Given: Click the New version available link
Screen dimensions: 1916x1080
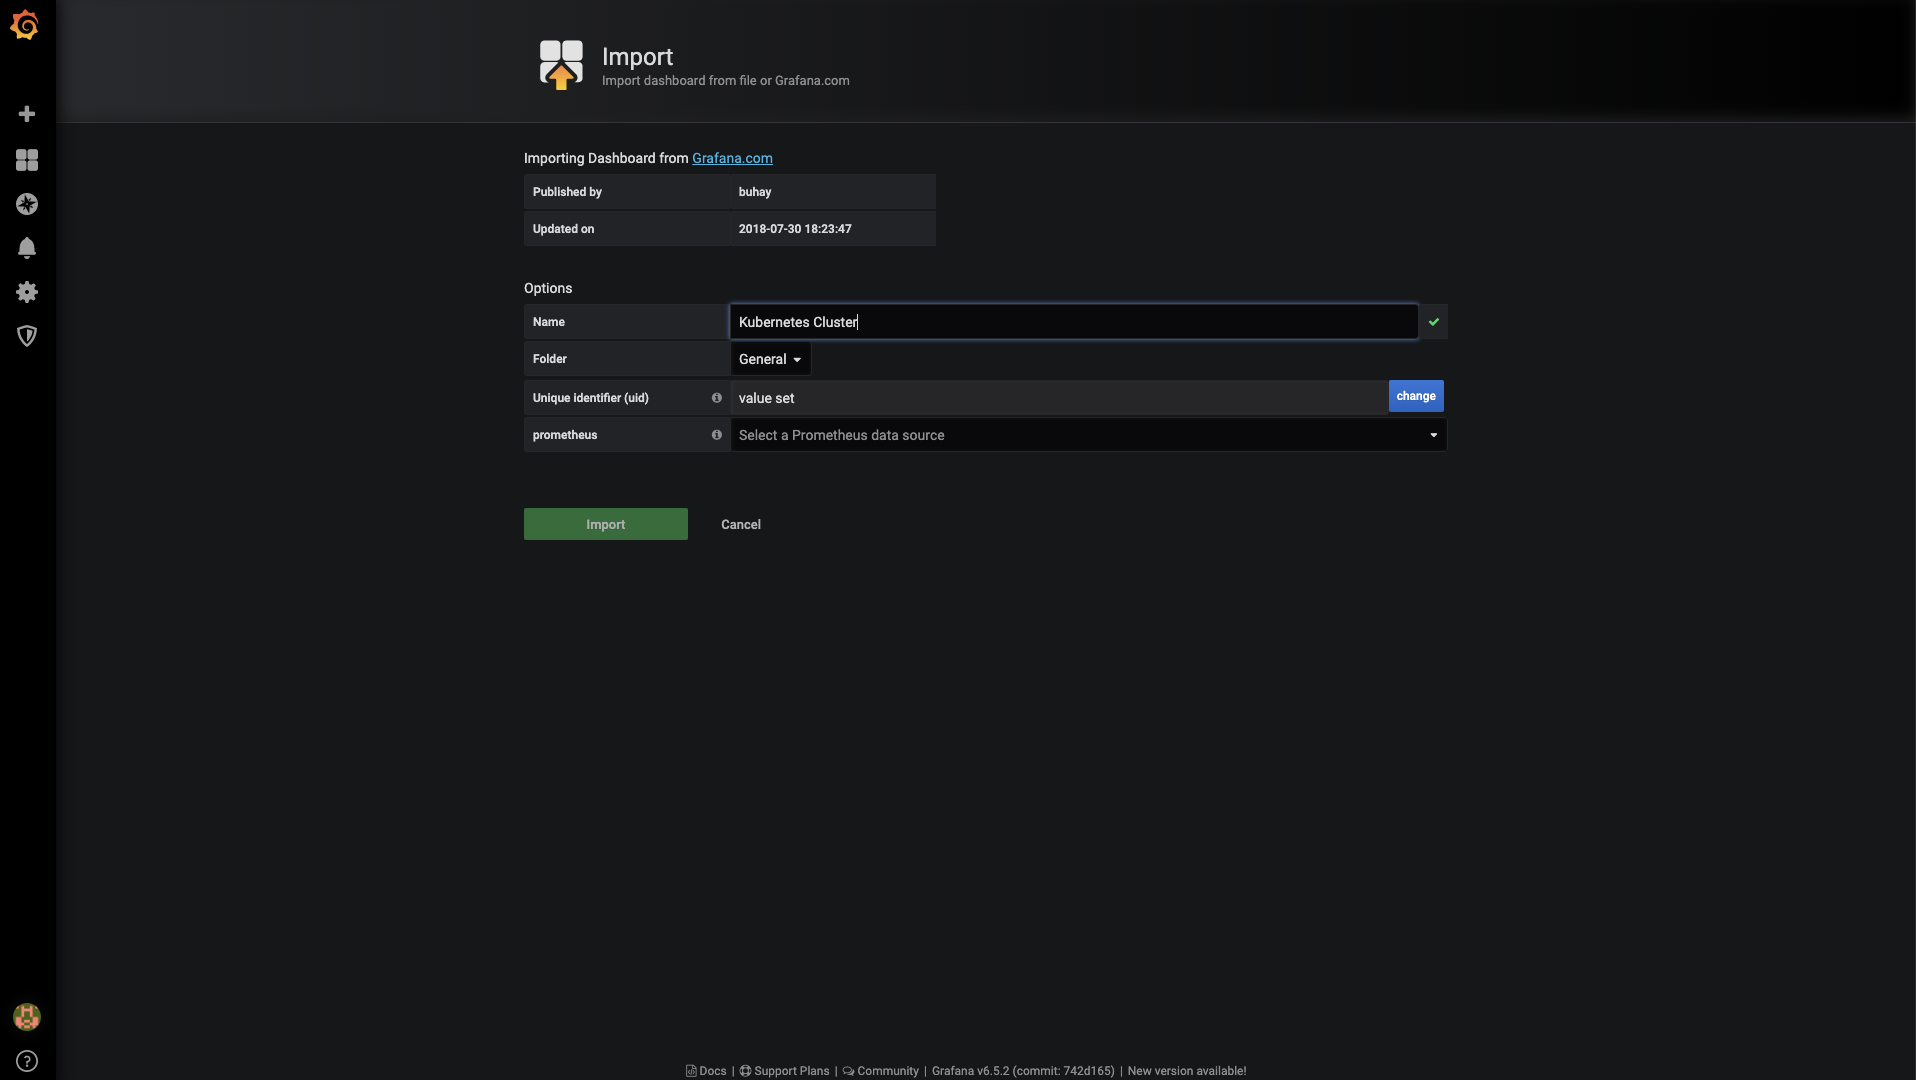Looking at the screenshot, I should [x=1187, y=1071].
